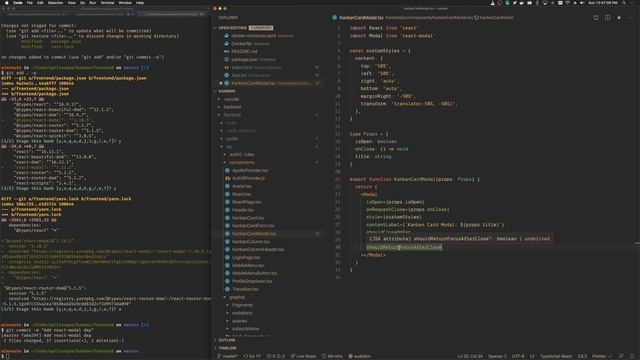Expand the backend folder
Image resolution: width=640 pixels, height=360 pixels.
232,107
